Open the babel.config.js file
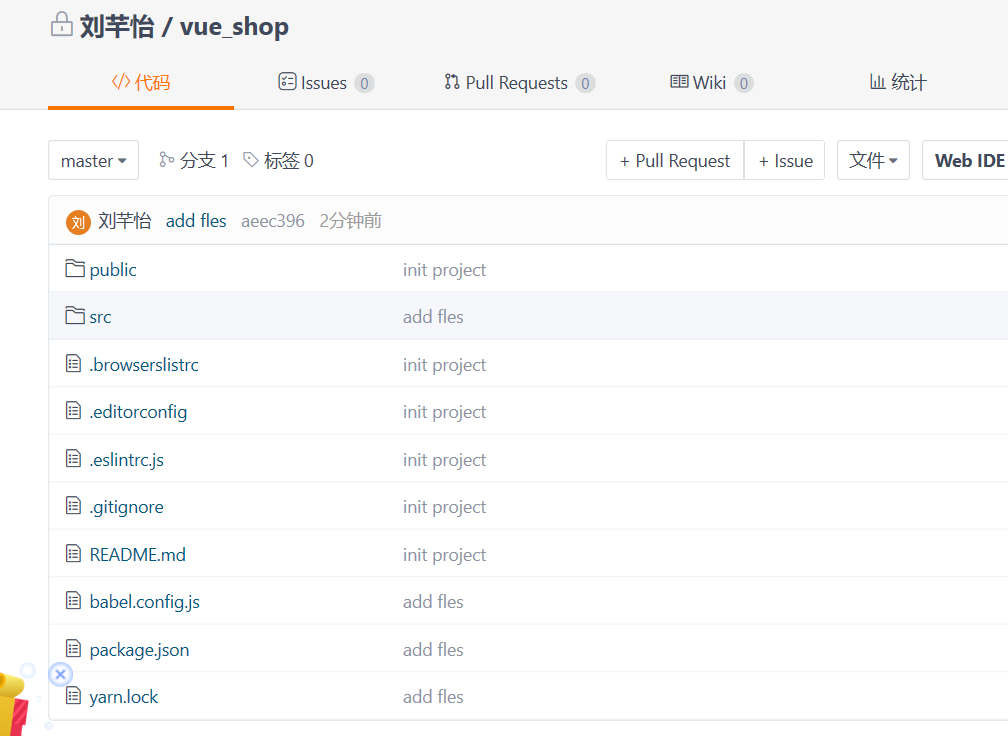Viewport: 1008px width, 736px height. pos(145,602)
